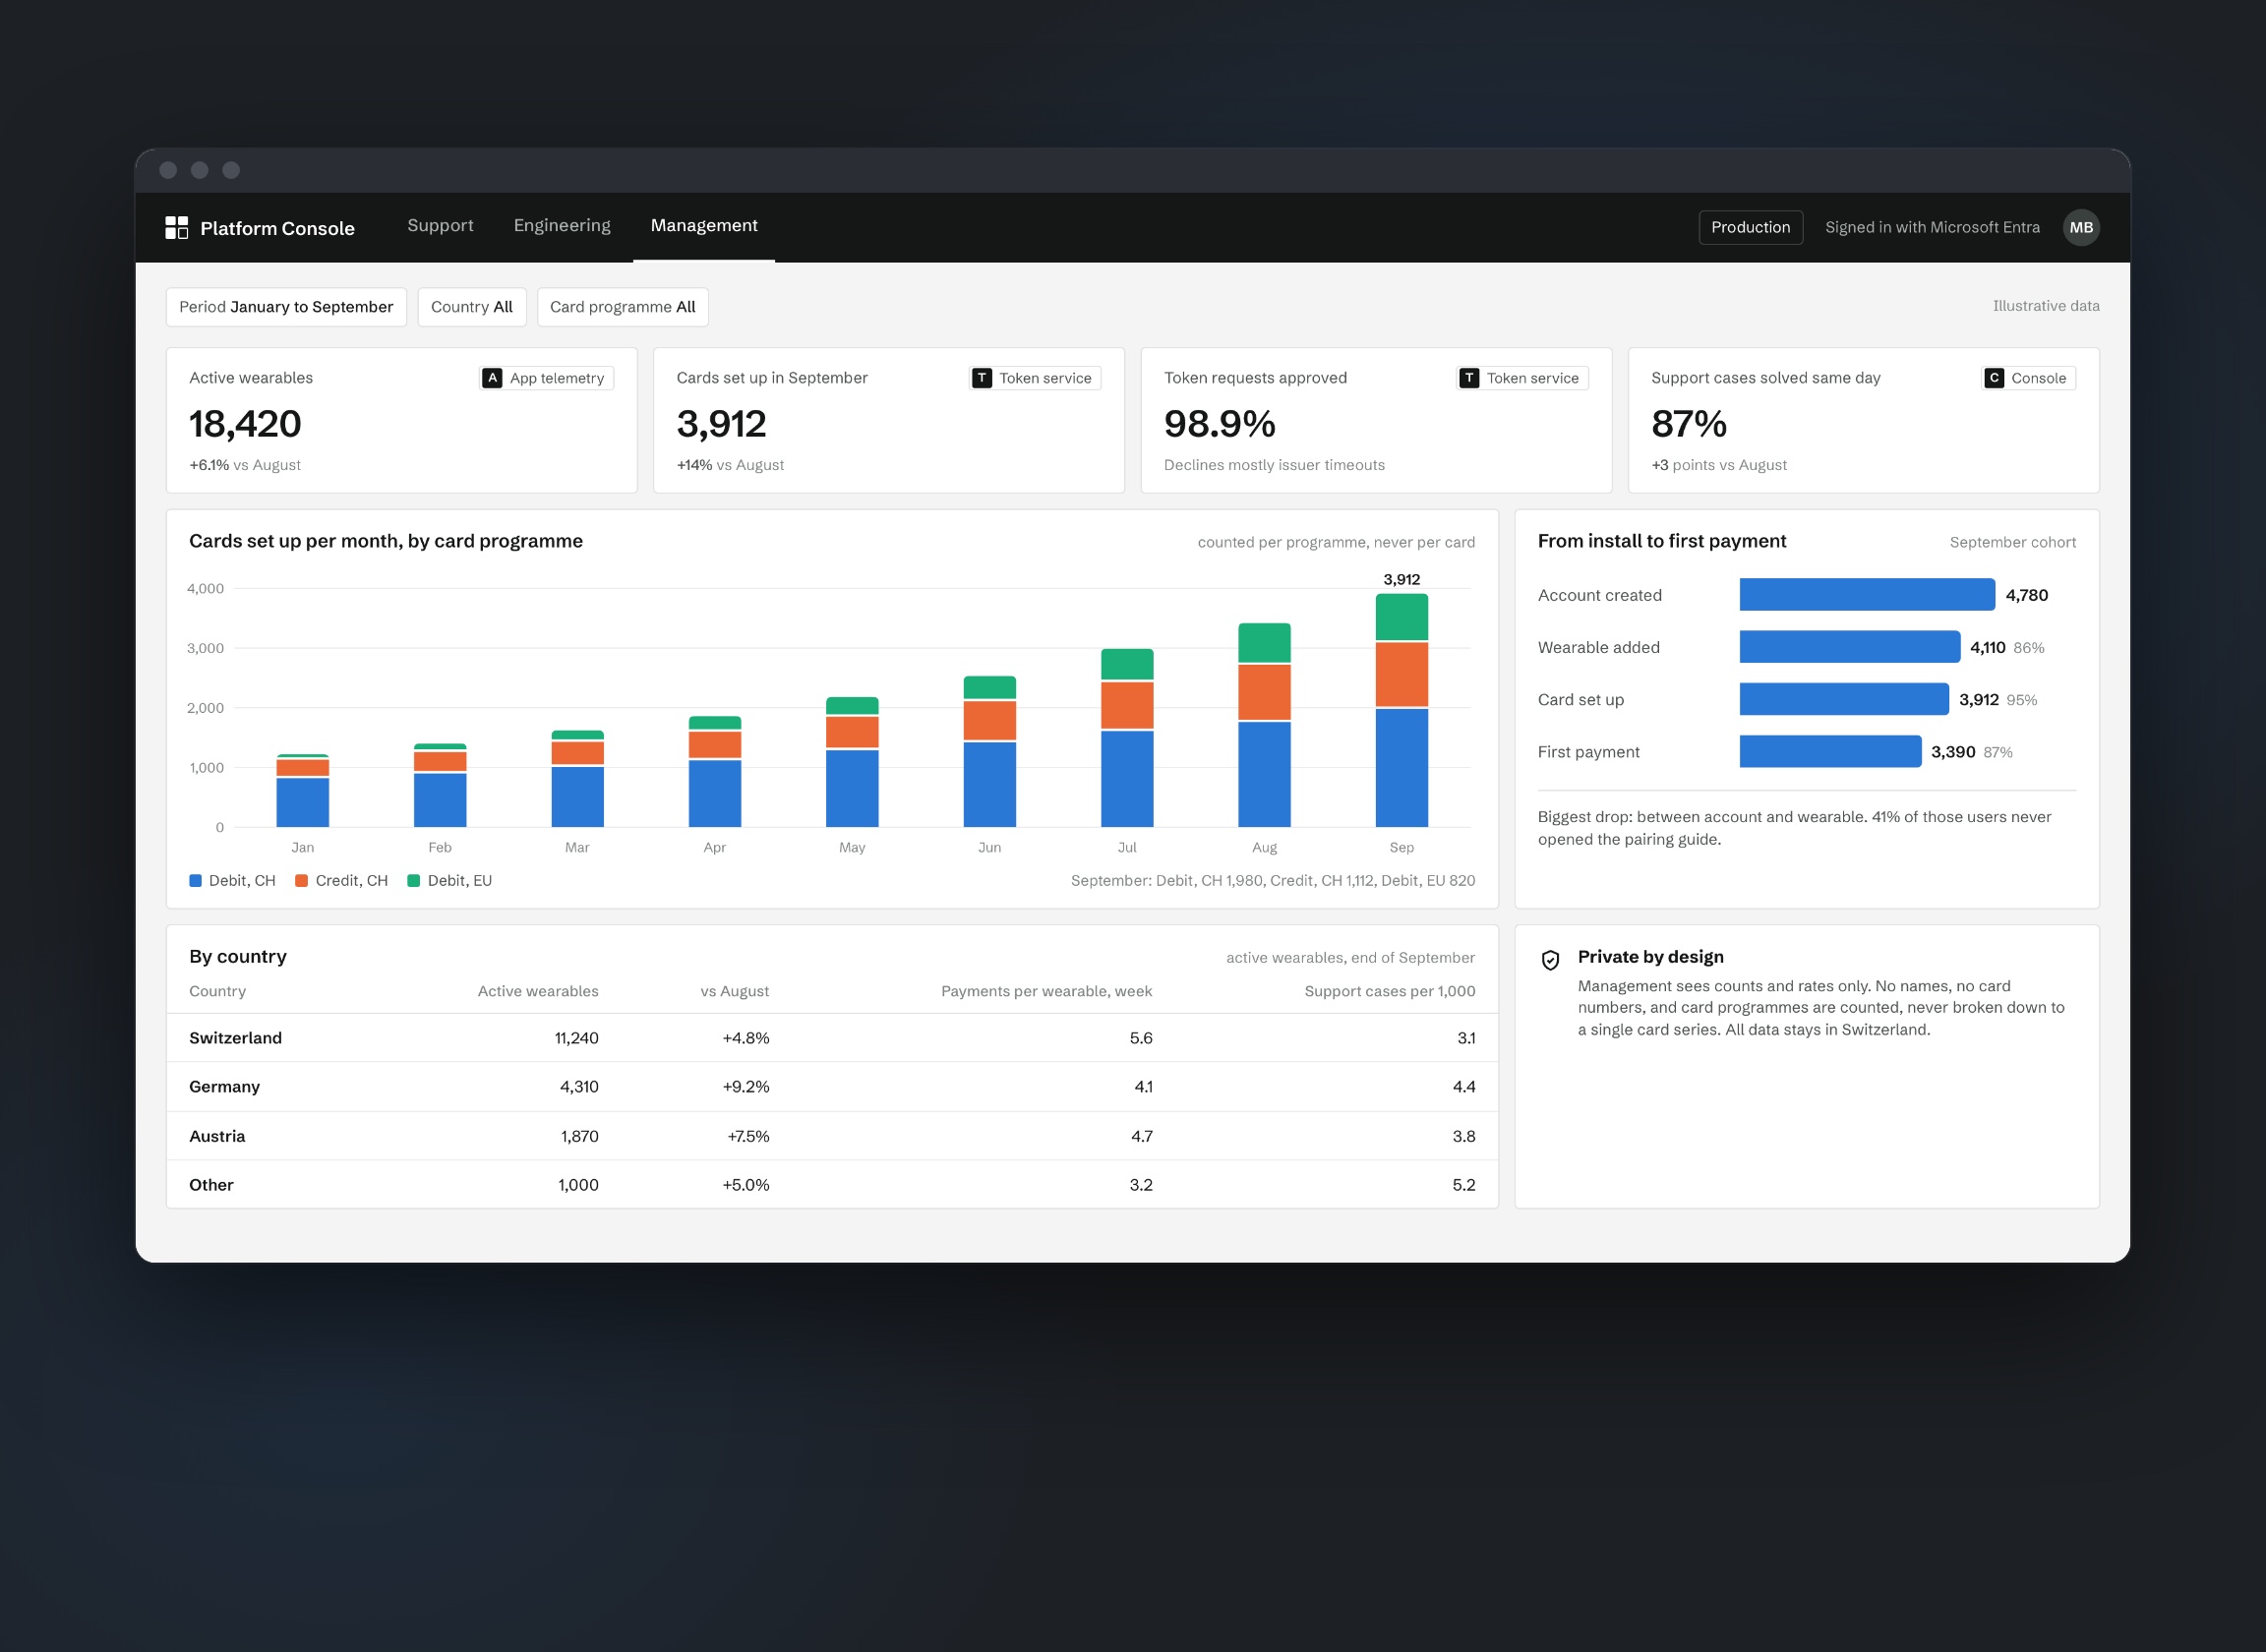This screenshot has height=1652, width=2266.
Task: Click the shield icon beside Private by design
Action: [1550, 960]
